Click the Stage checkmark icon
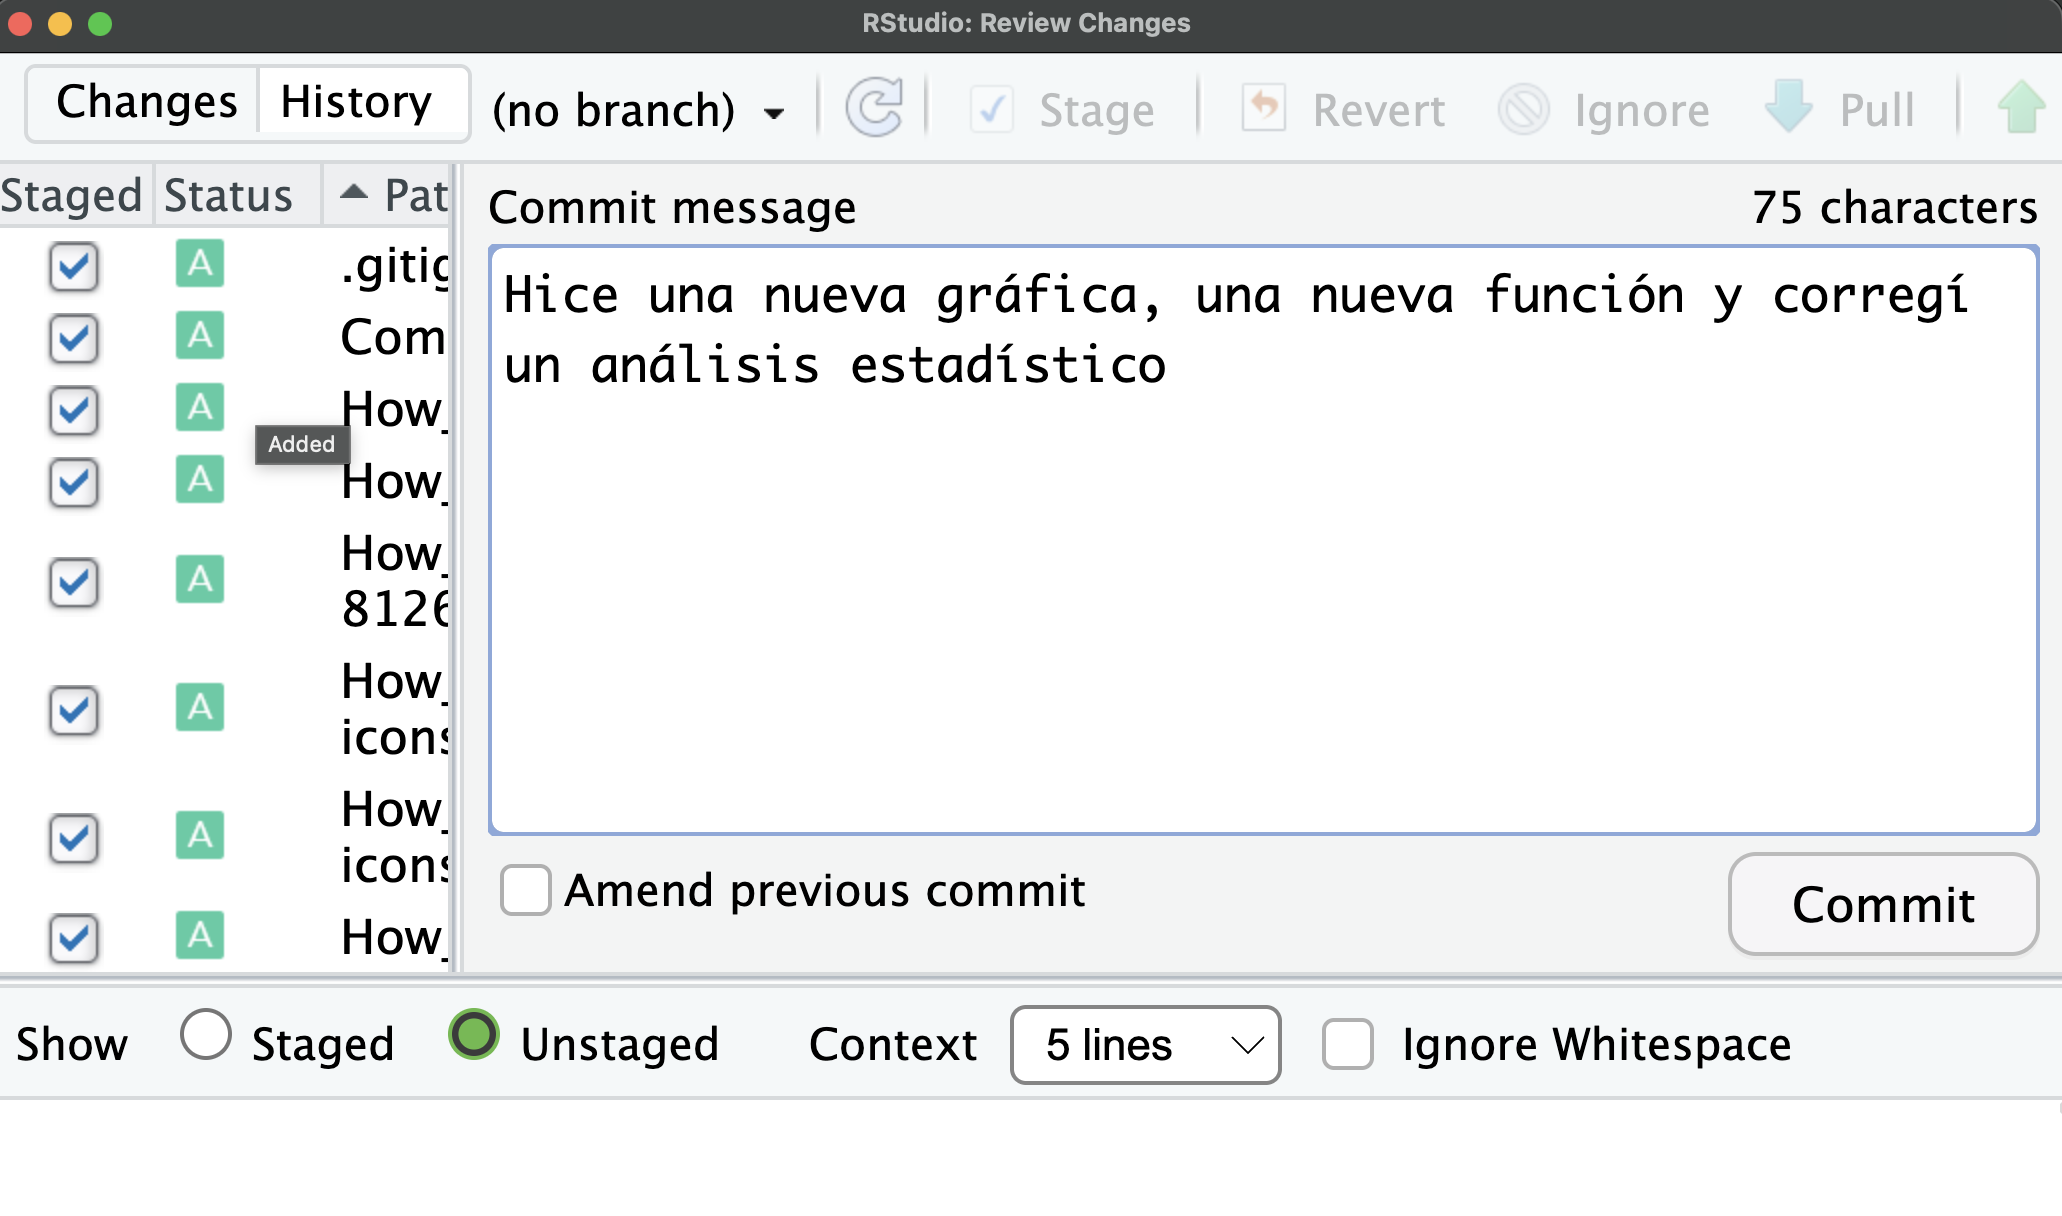Viewport: 2062px width, 1216px height. pyautogui.click(x=991, y=109)
